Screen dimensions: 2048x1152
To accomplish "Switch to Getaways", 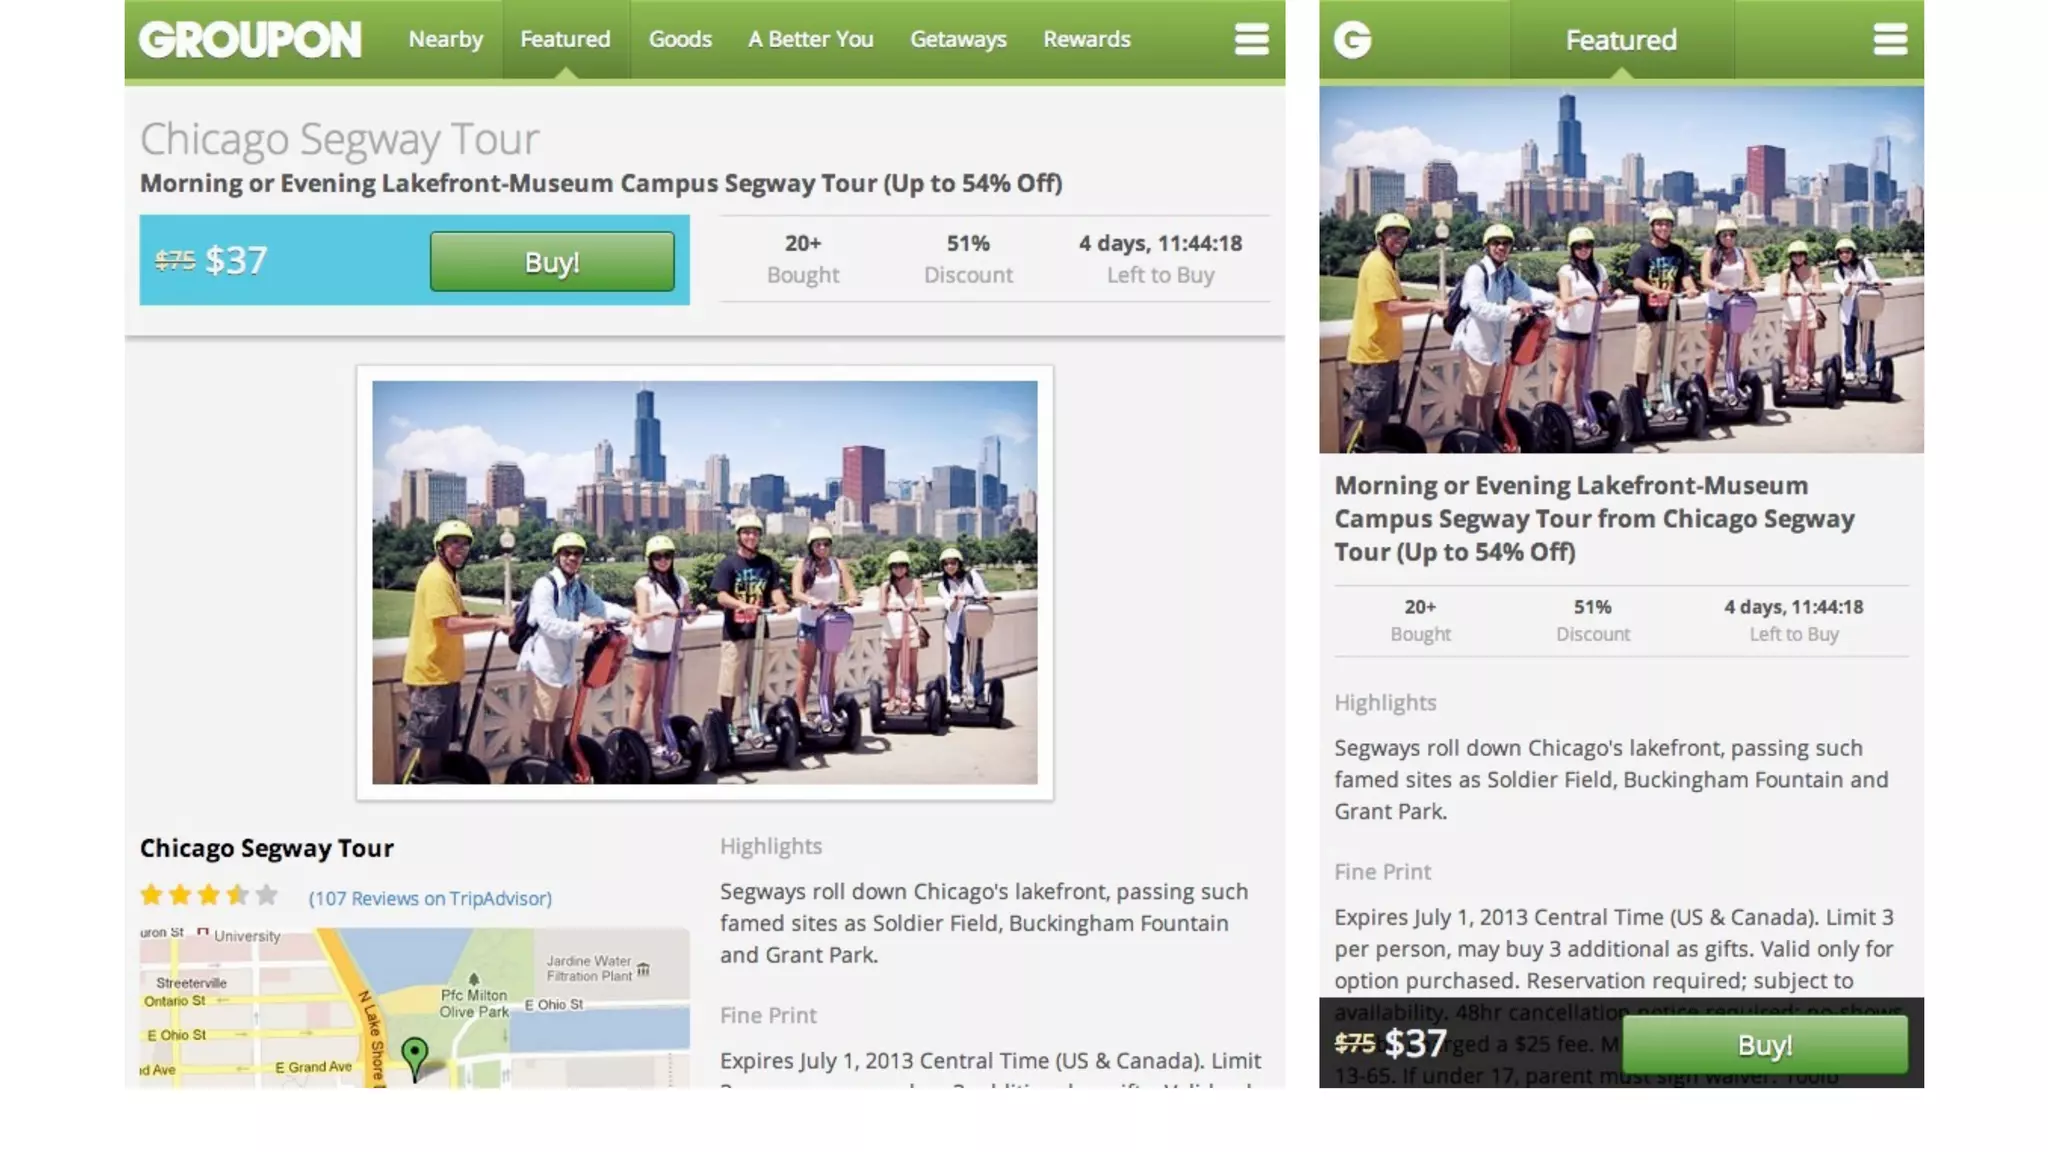I will coord(958,40).
